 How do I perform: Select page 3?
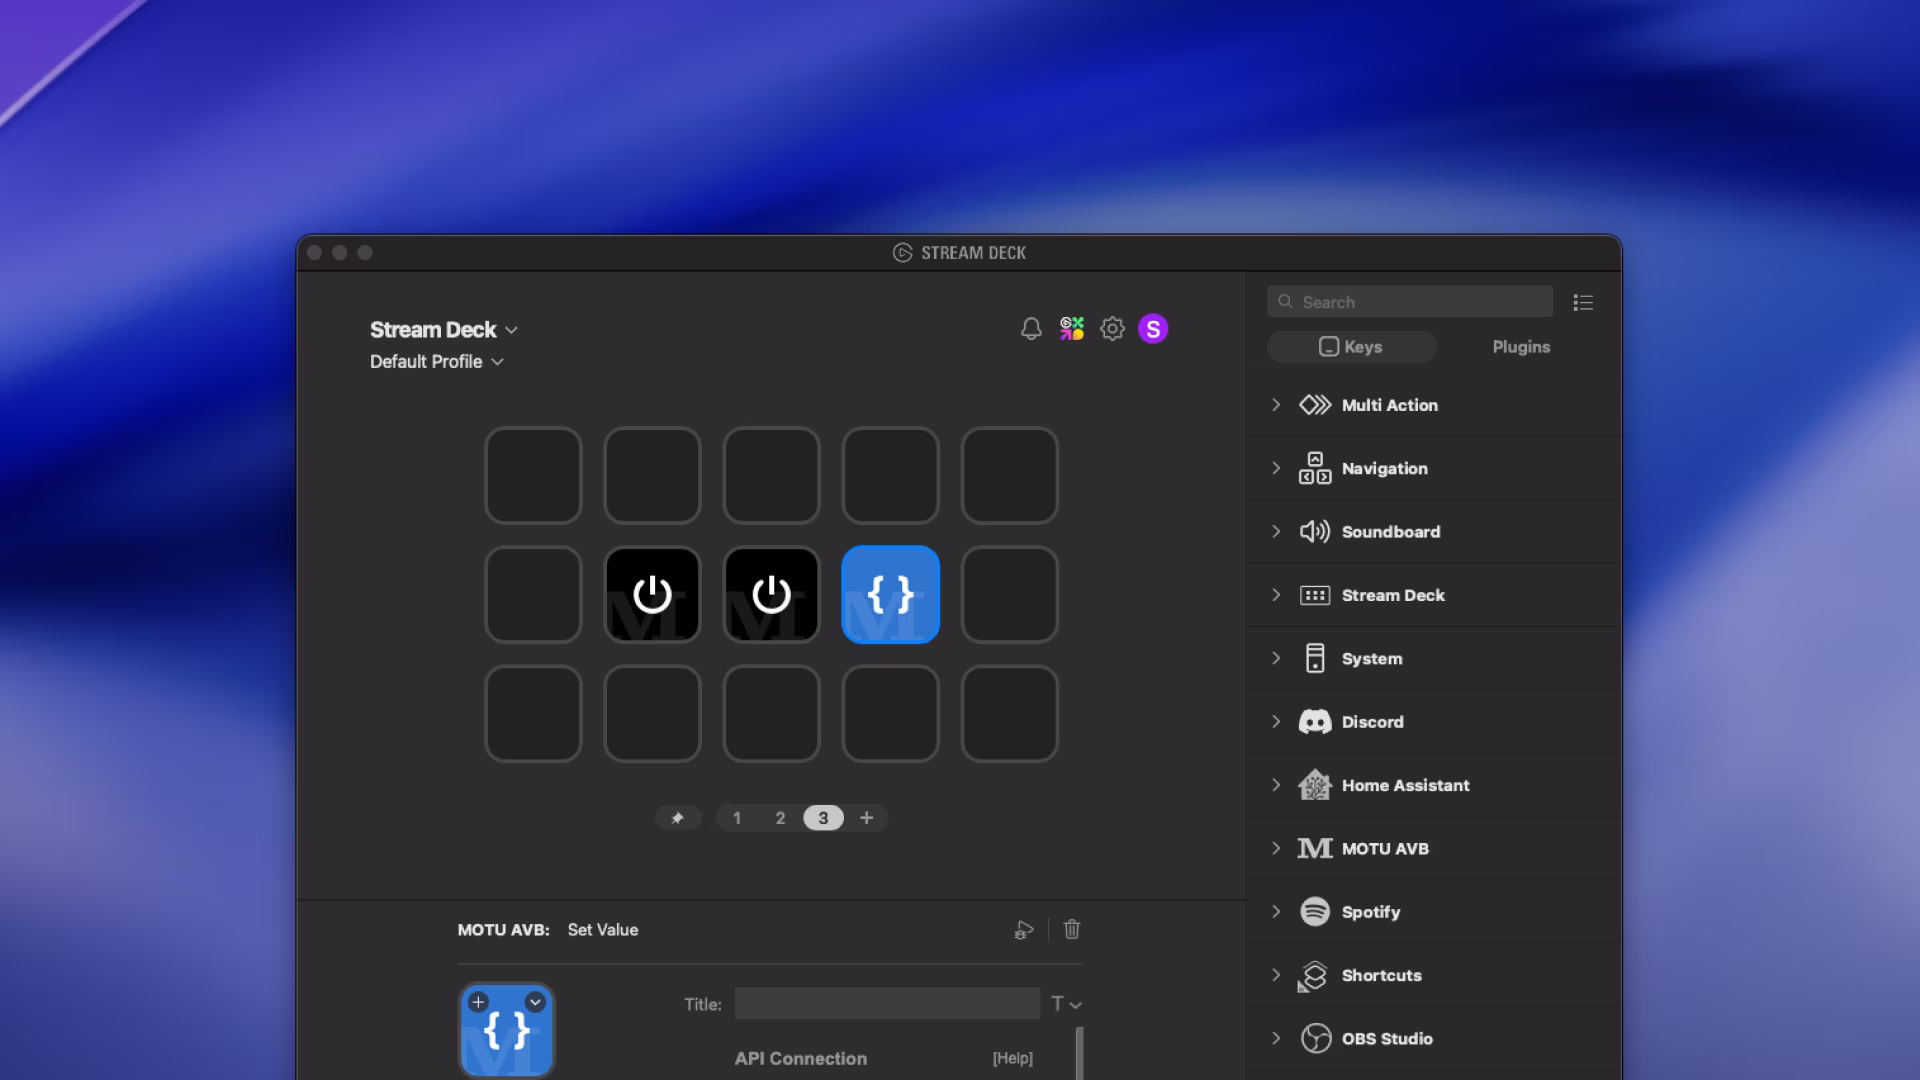pos(823,818)
